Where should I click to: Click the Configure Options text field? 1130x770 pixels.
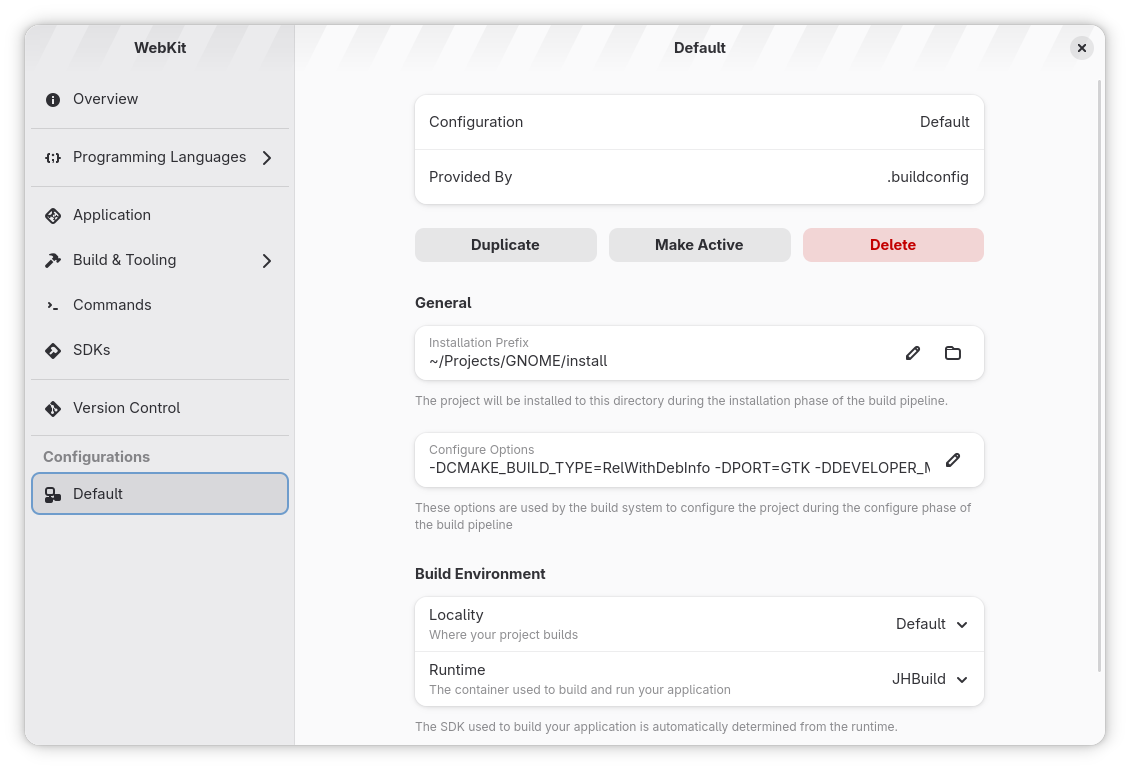(x=679, y=460)
